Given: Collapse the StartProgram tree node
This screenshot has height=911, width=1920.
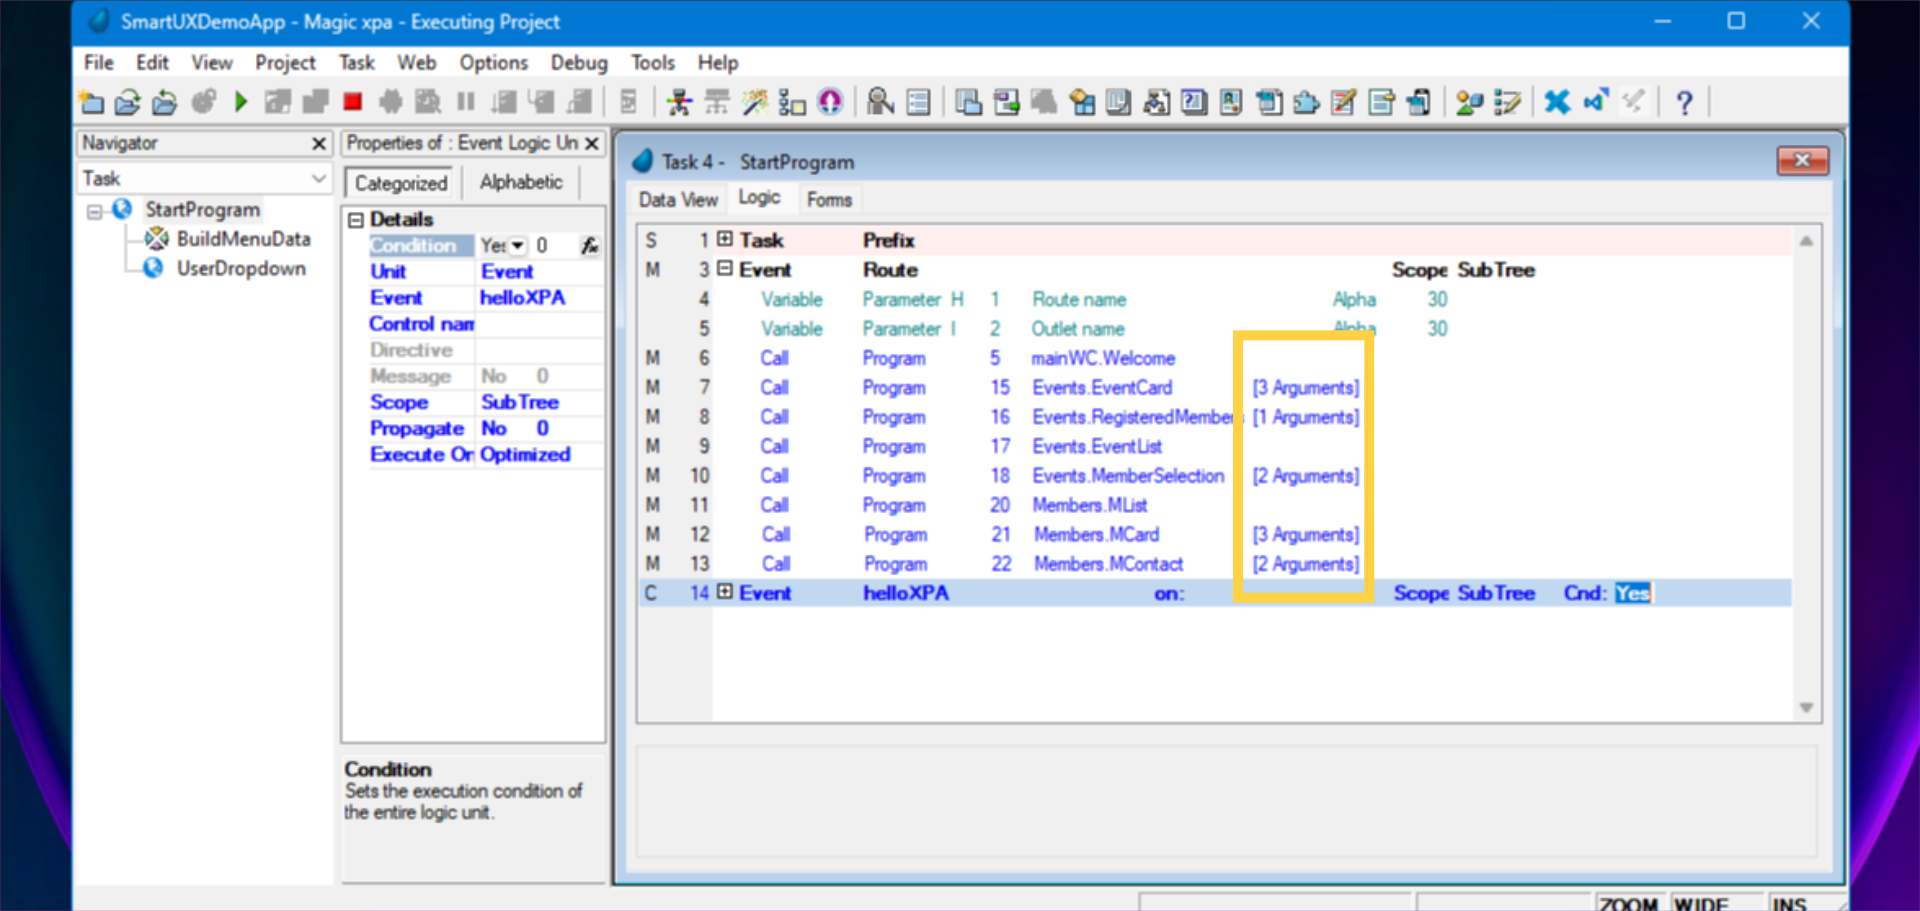Looking at the screenshot, I should click(x=94, y=211).
